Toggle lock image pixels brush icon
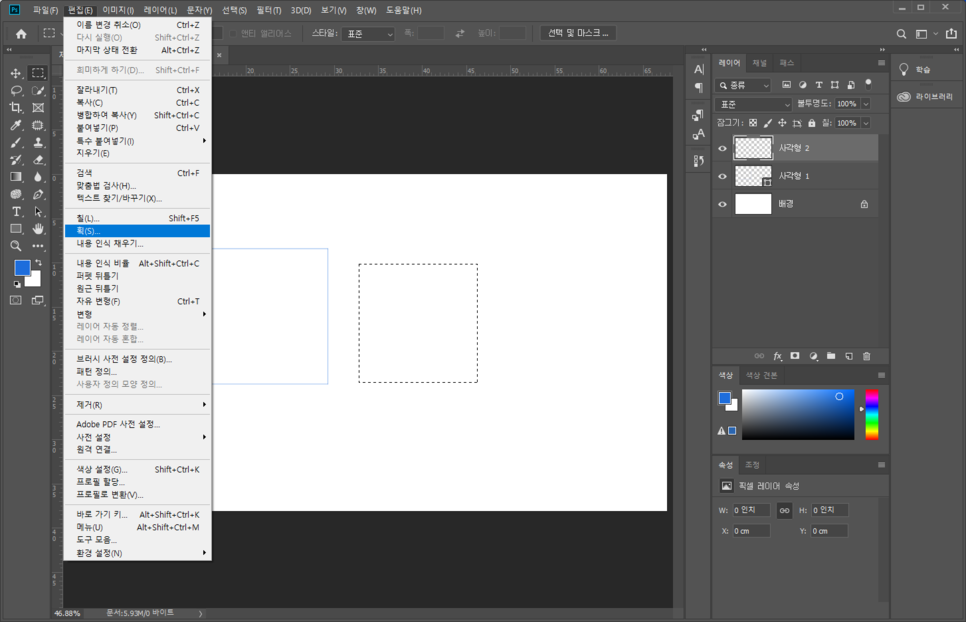 pos(768,123)
